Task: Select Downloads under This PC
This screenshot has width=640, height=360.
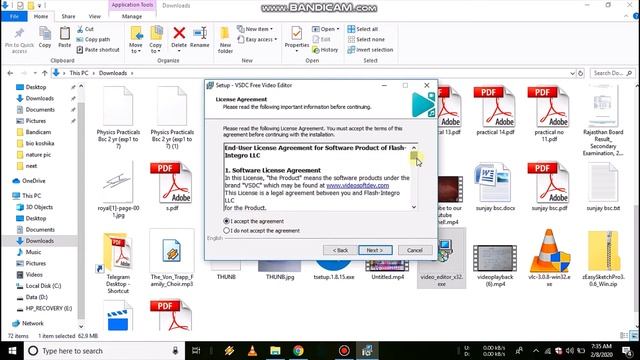Action: 40,241
